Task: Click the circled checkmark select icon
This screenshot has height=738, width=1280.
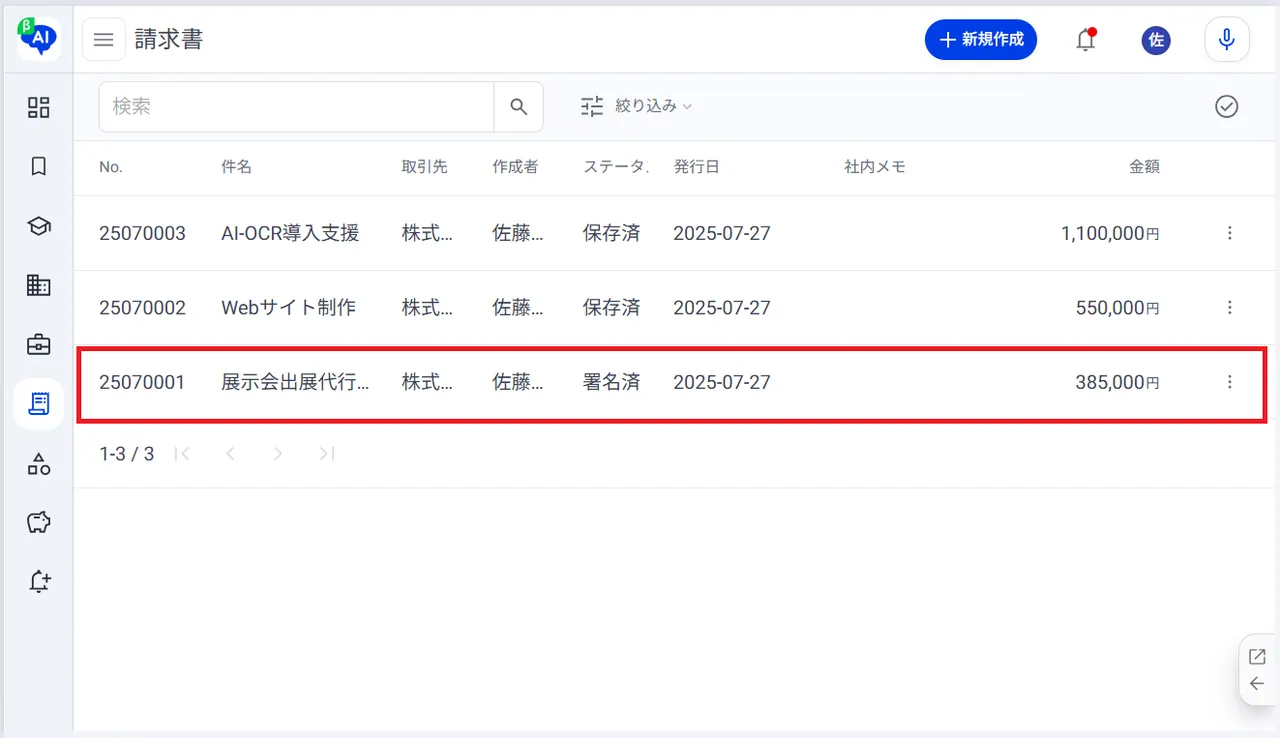Action: point(1227,107)
